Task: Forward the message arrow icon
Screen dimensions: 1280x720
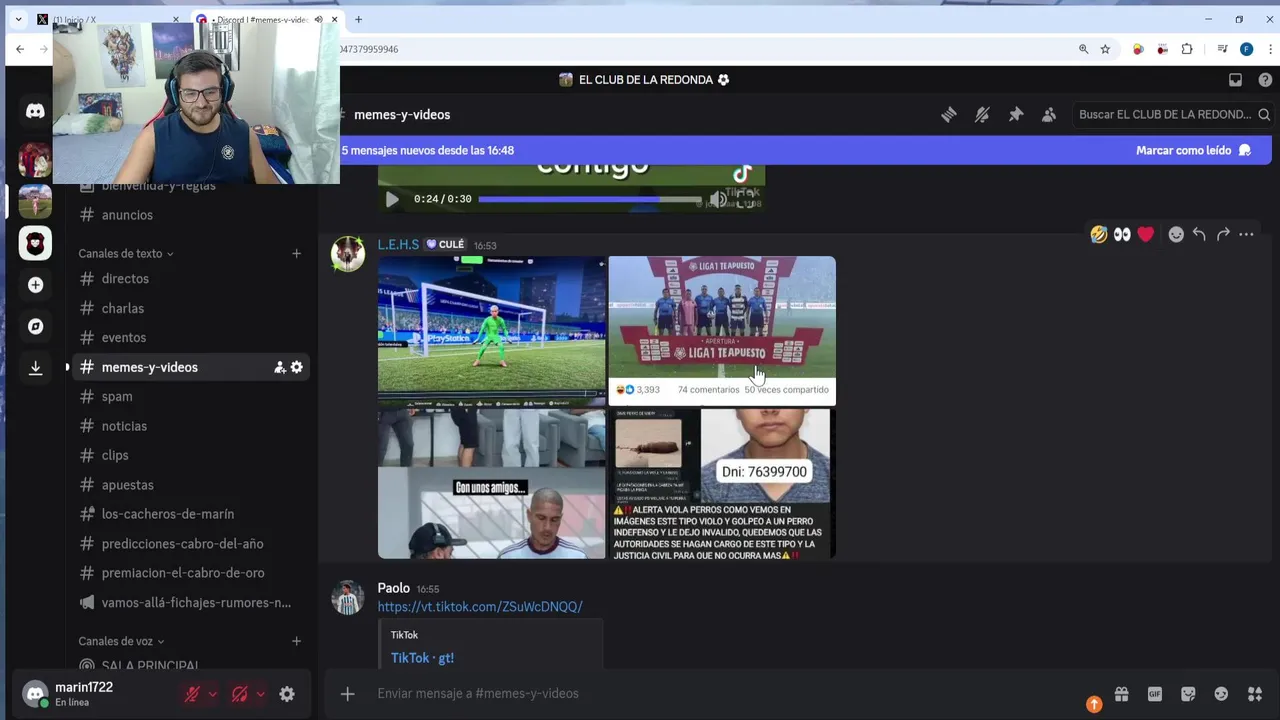Action: coord(1223,234)
